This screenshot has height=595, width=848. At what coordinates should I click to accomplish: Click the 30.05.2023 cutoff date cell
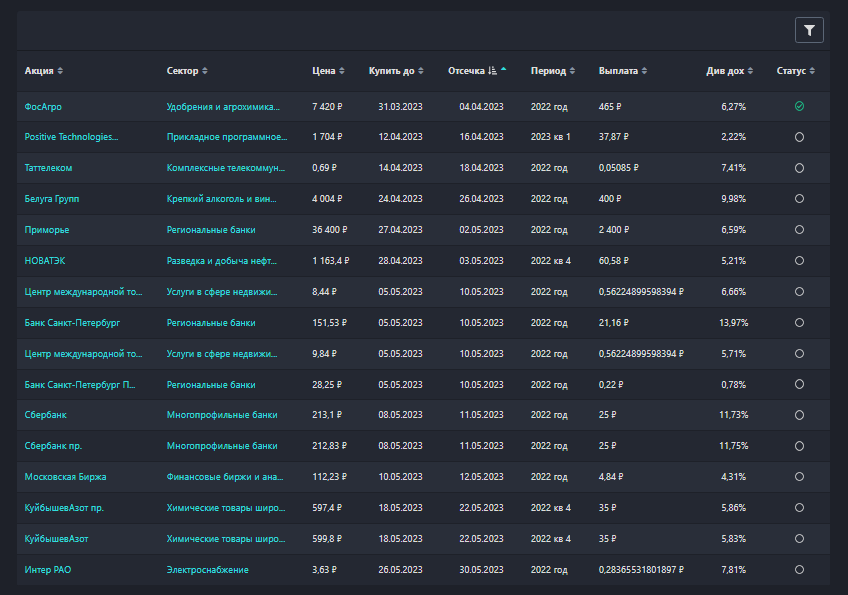point(481,570)
